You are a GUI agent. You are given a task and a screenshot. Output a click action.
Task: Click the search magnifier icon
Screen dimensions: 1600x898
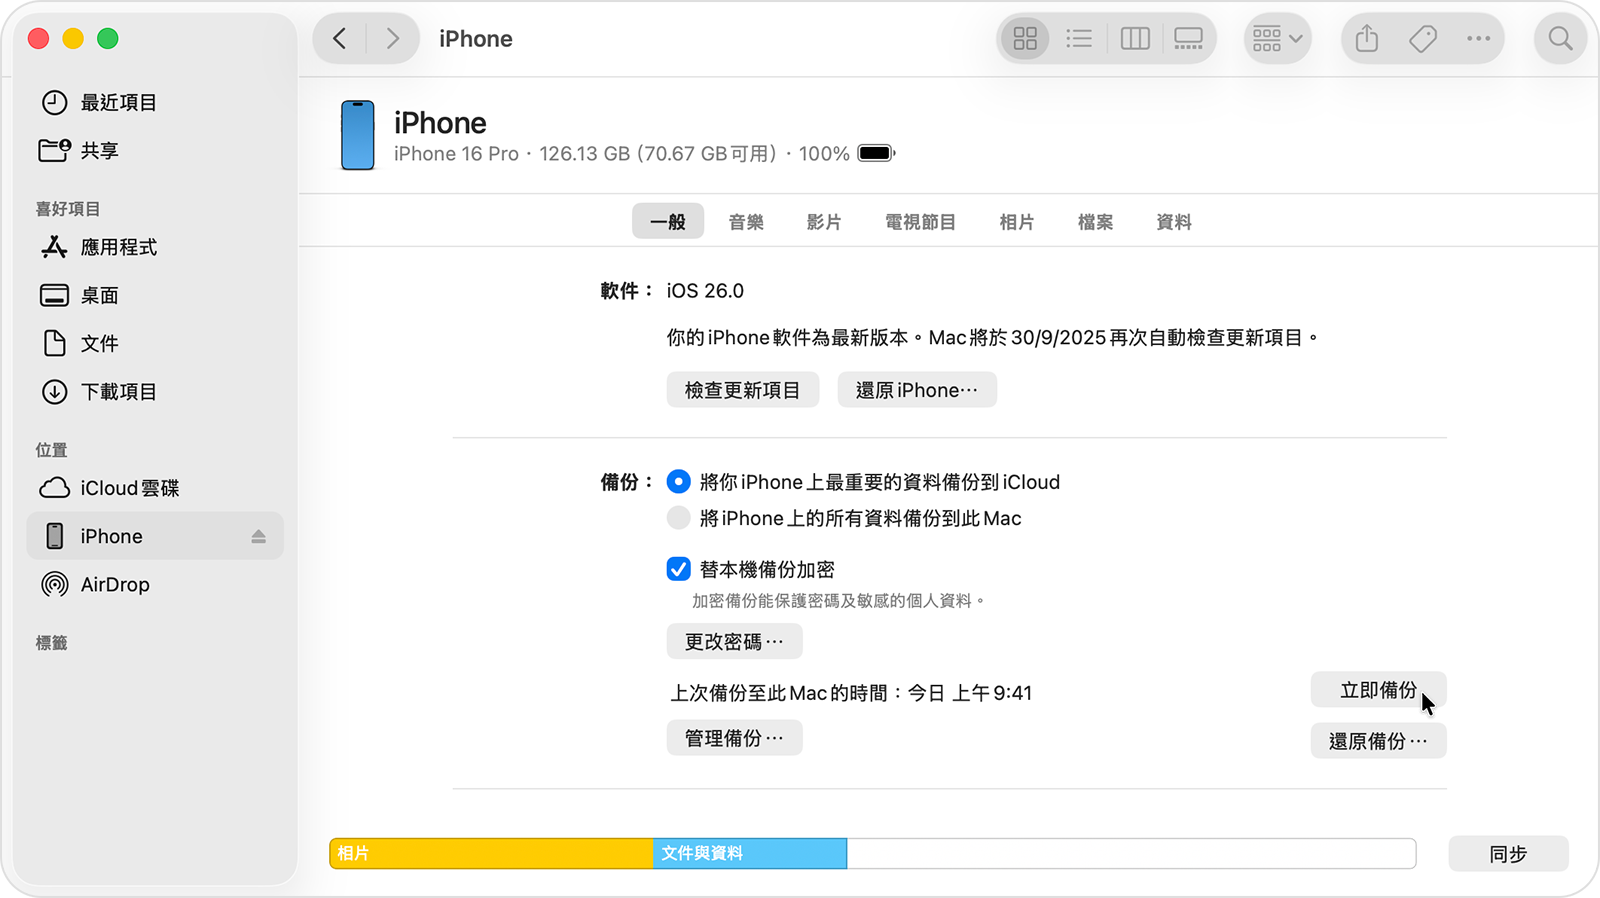[x=1560, y=39]
